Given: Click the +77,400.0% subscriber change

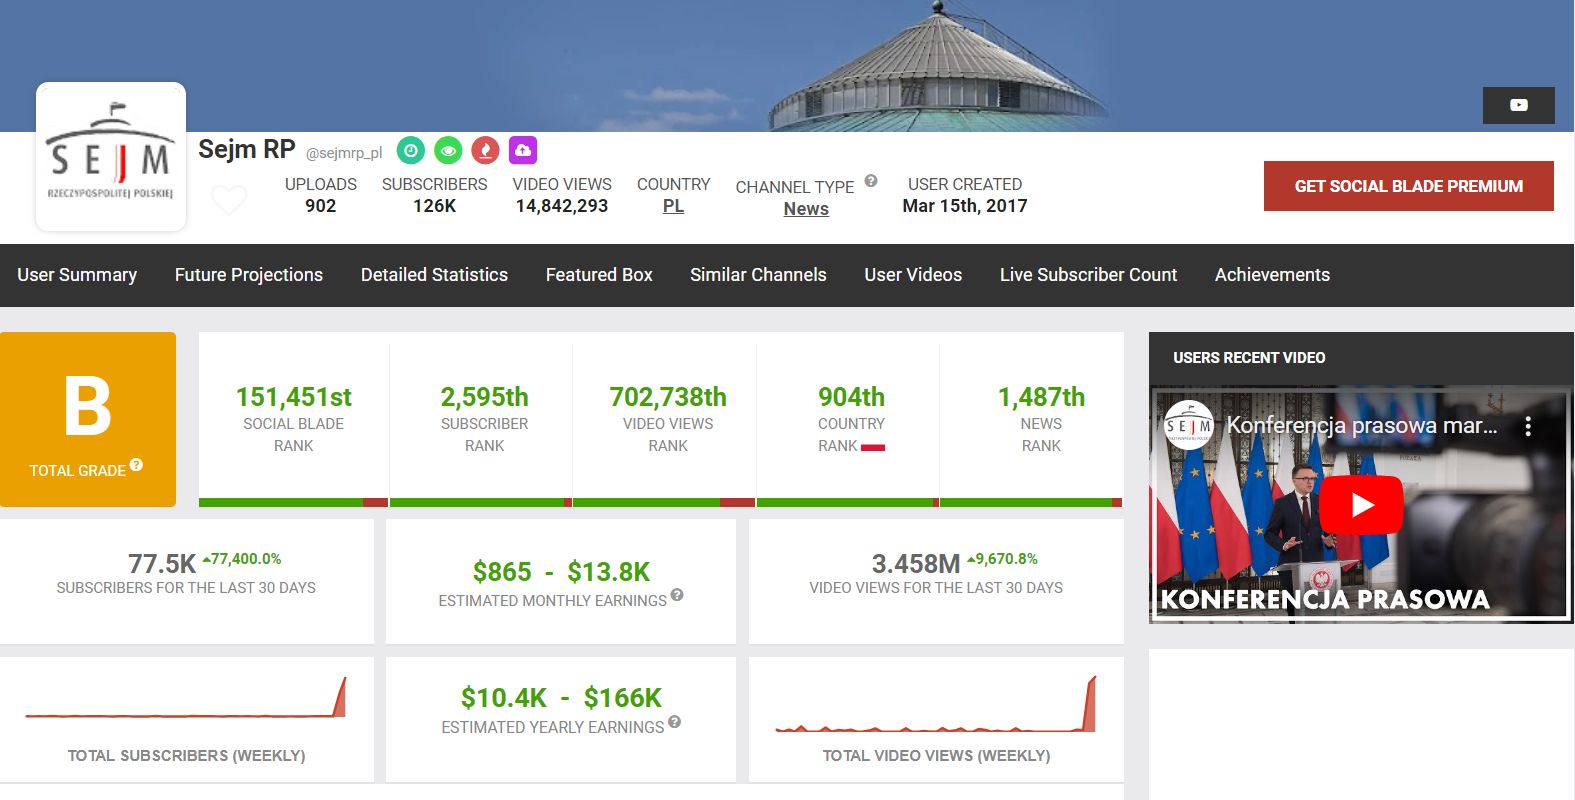Looking at the screenshot, I should [x=242, y=559].
